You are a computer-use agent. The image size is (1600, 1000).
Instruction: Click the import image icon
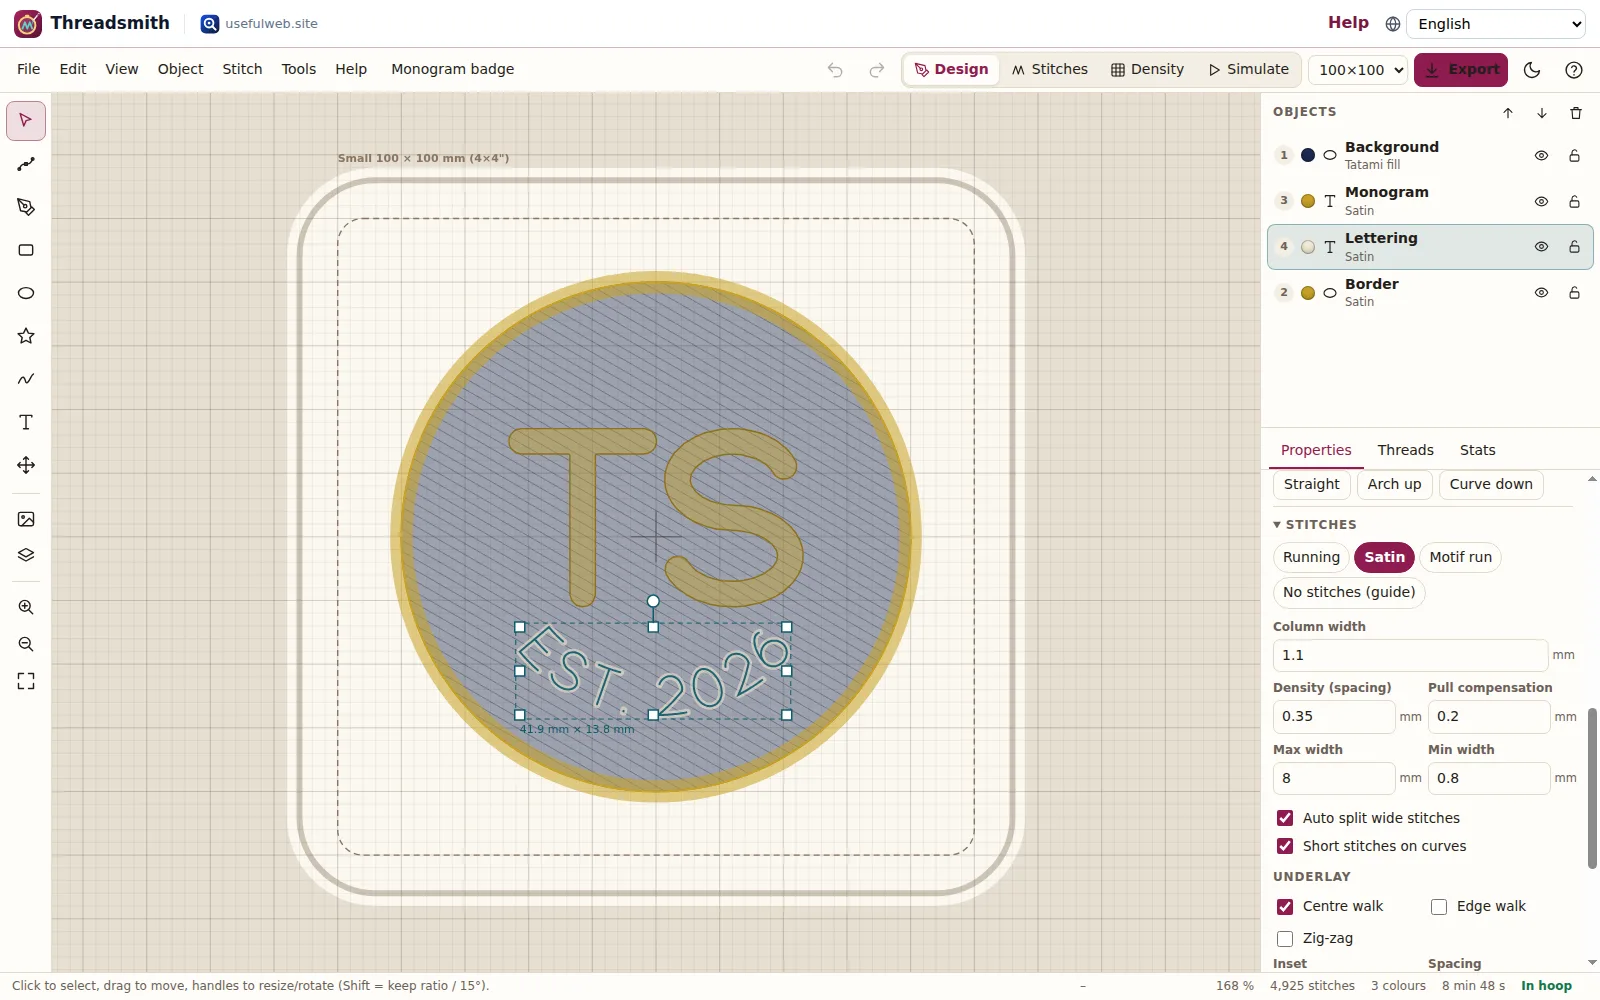pyautogui.click(x=26, y=519)
